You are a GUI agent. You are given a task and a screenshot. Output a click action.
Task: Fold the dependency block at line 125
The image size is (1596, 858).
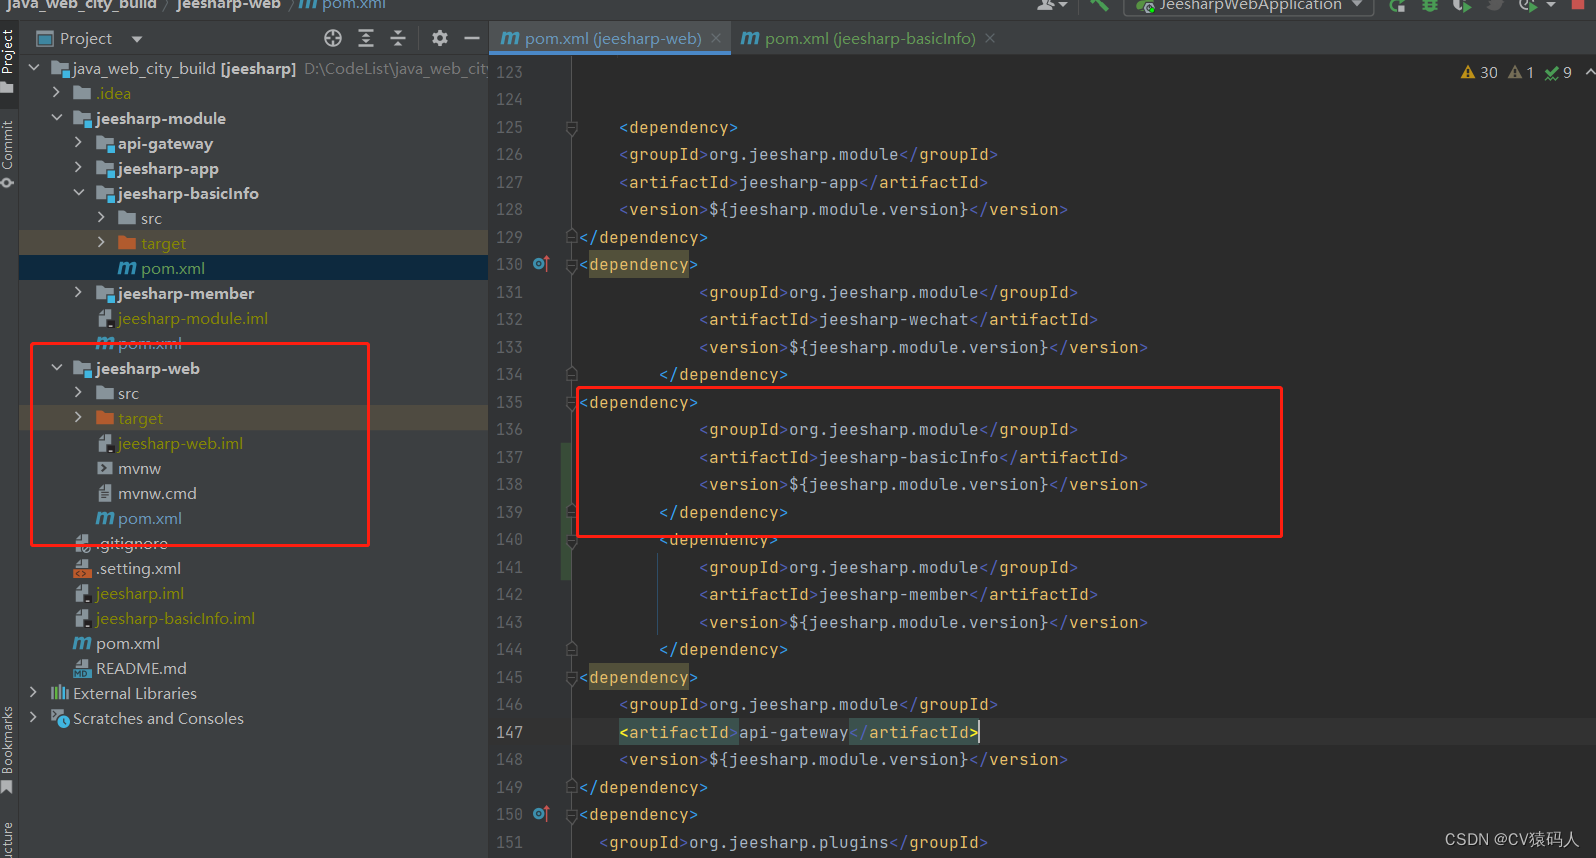click(x=572, y=128)
